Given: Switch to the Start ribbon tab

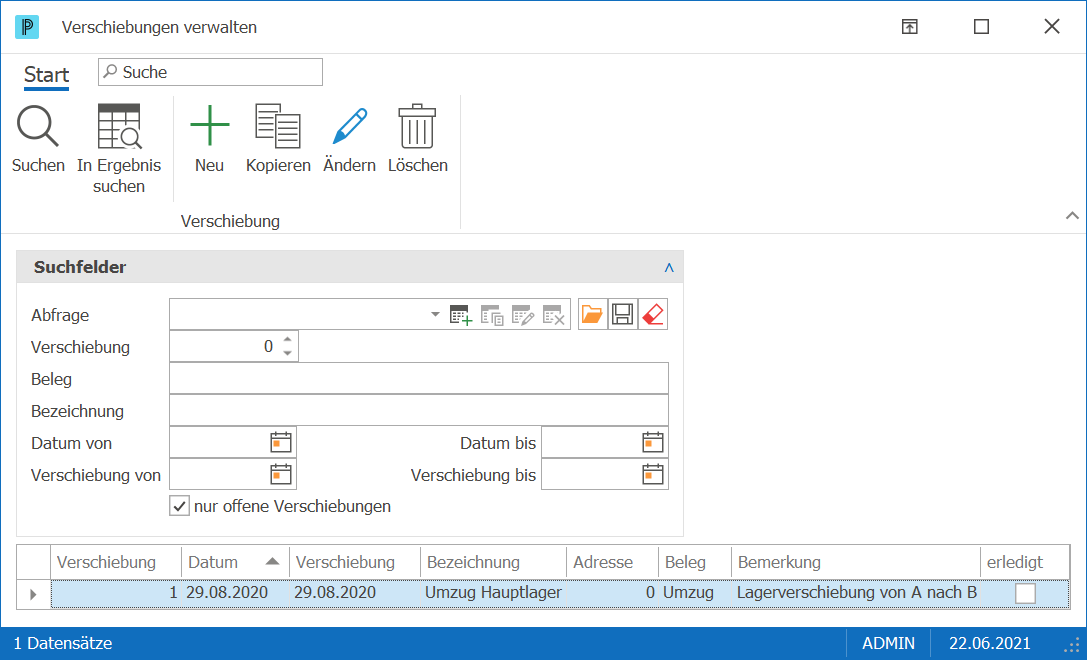Looking at the screenshot, I should (x=46, y=74).
